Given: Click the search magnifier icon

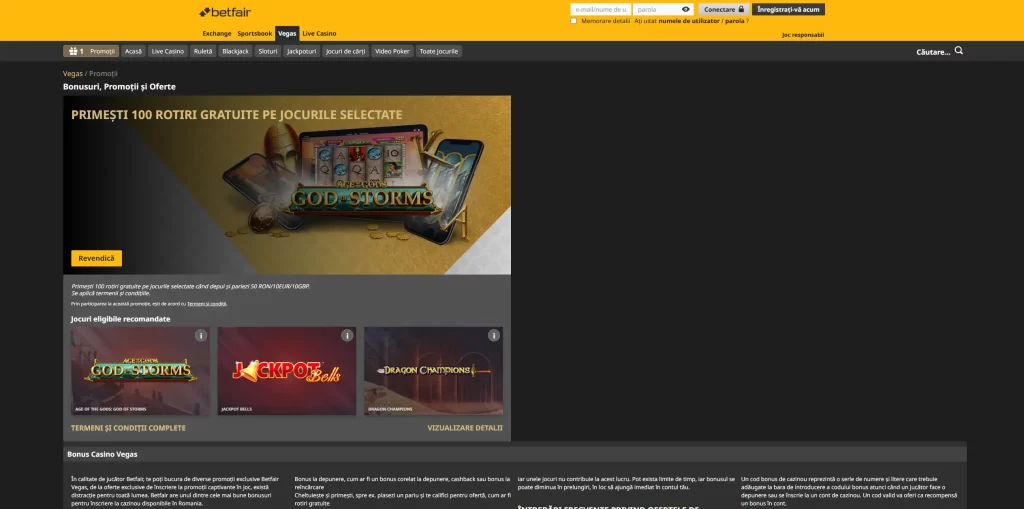Looking at the screenshot, I should (x=959, y=50).
